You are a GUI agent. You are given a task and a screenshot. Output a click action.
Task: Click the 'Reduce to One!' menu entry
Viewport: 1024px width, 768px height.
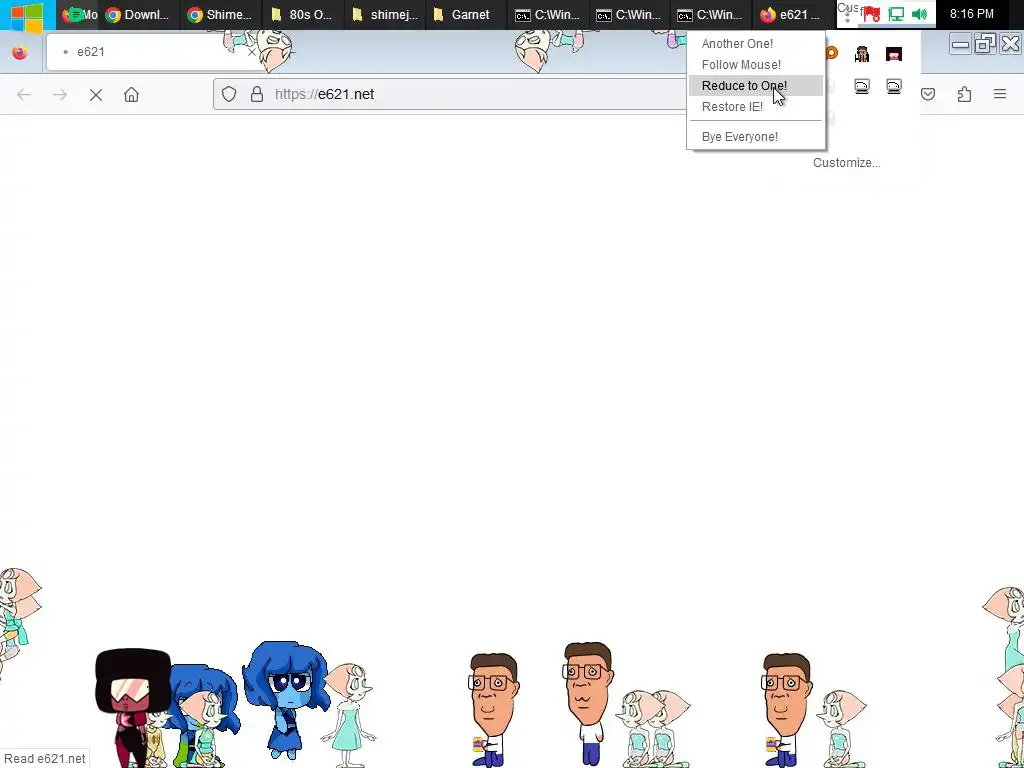(756, 86)
